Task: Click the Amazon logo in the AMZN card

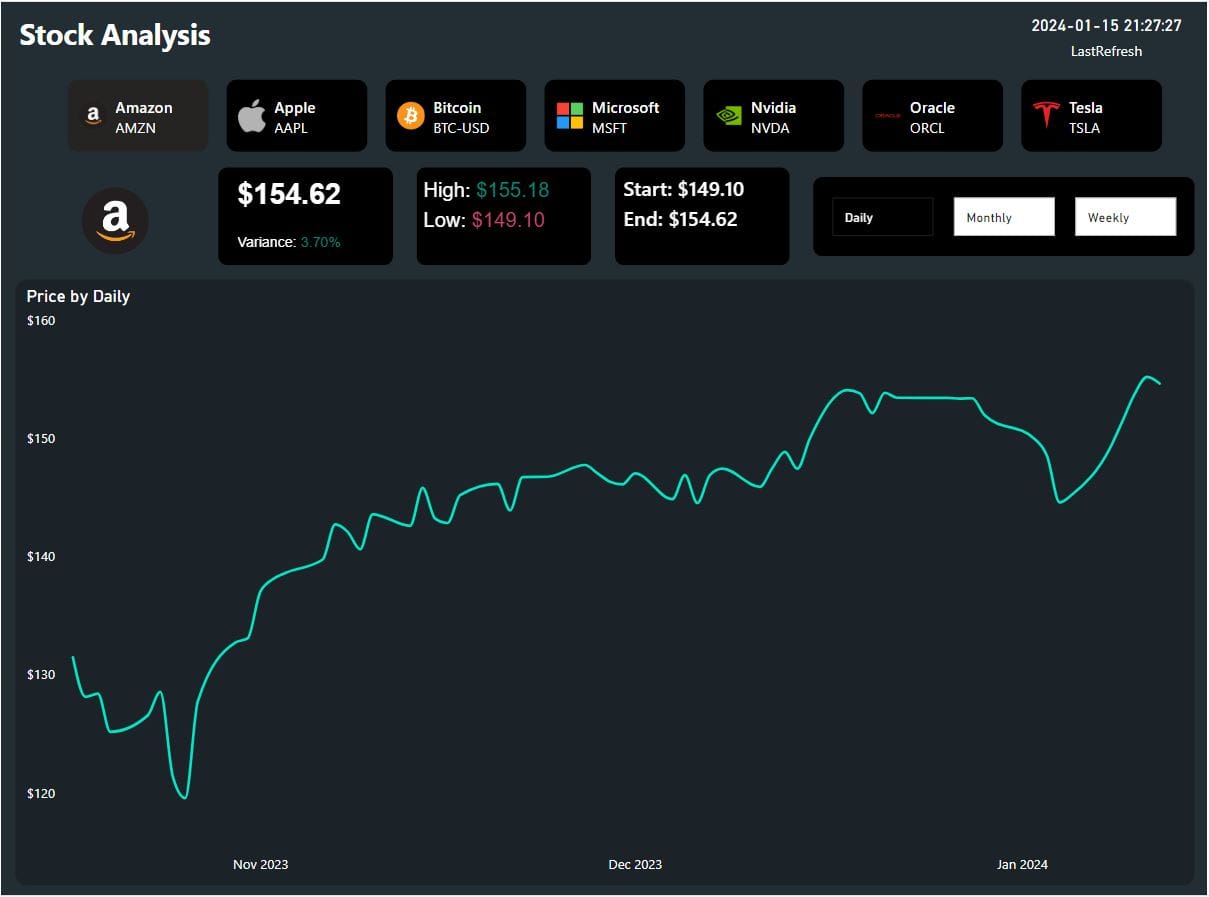Action: (93, 116)
